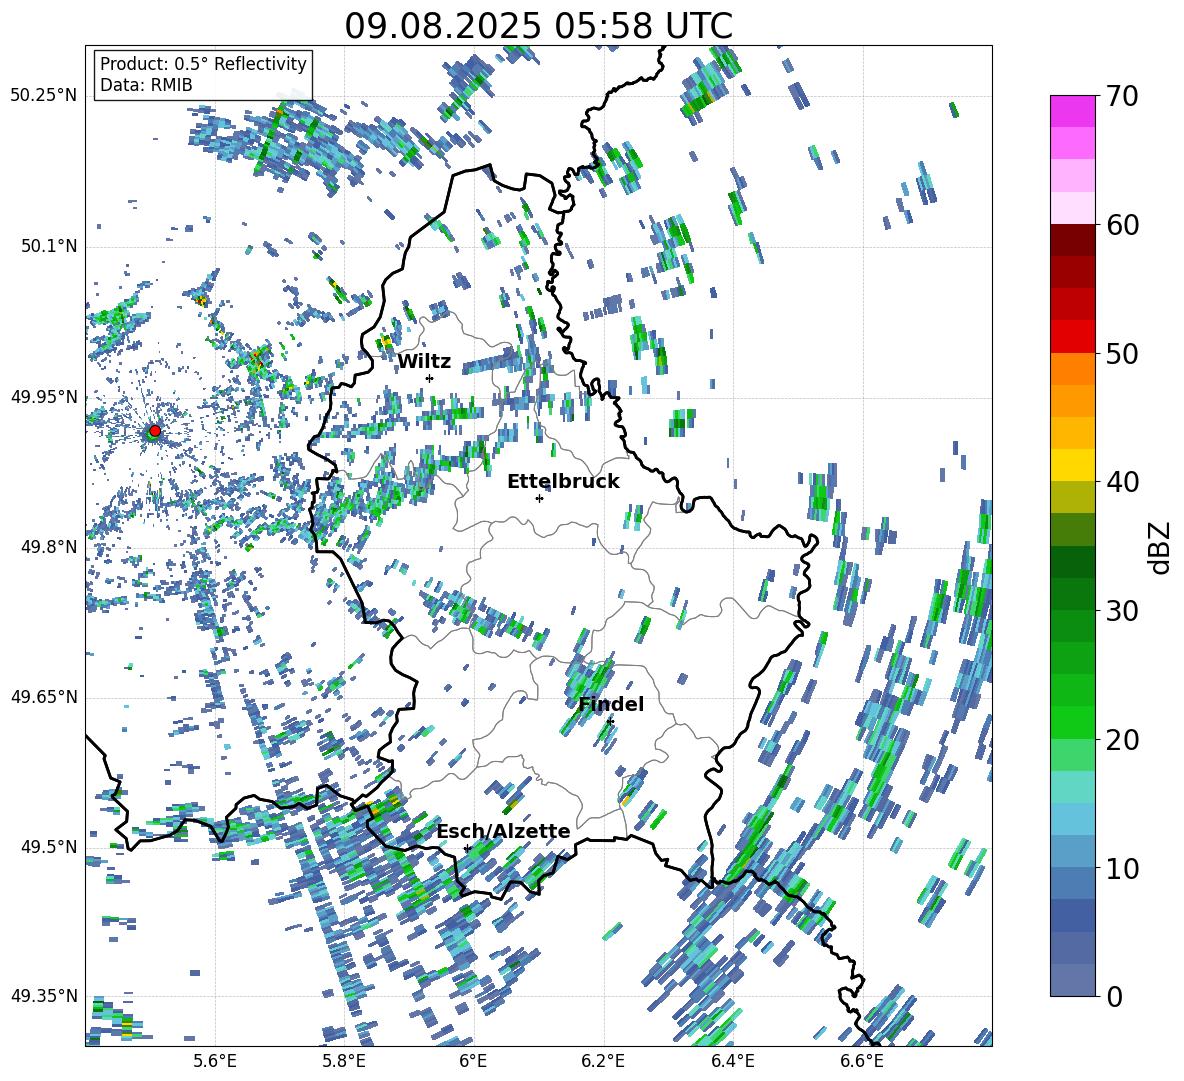
Task: Click the Esch/Alzette city label
Action: point(503,831)
